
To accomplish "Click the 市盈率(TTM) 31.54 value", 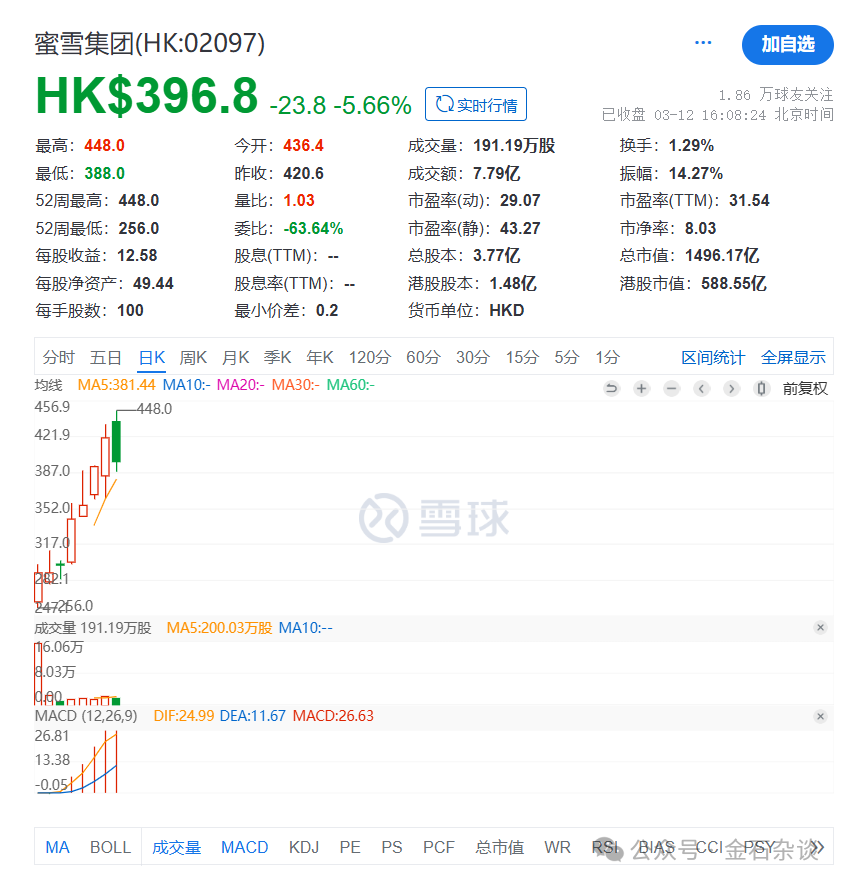I will click(749, 200).
